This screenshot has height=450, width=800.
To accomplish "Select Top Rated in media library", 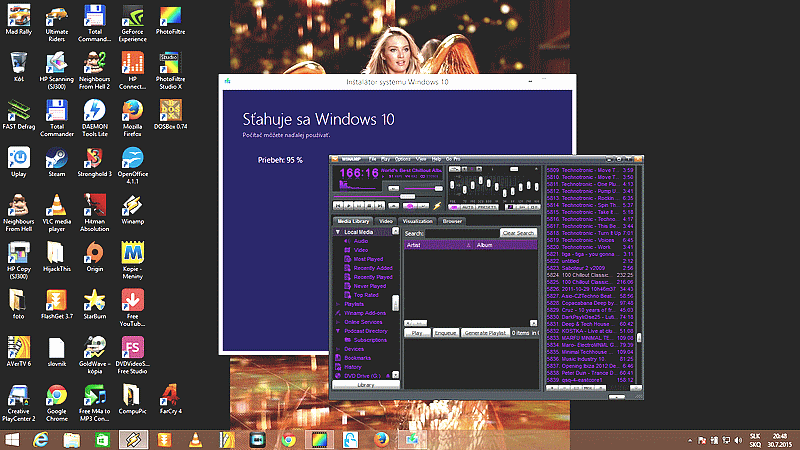I will click(366, 295).
